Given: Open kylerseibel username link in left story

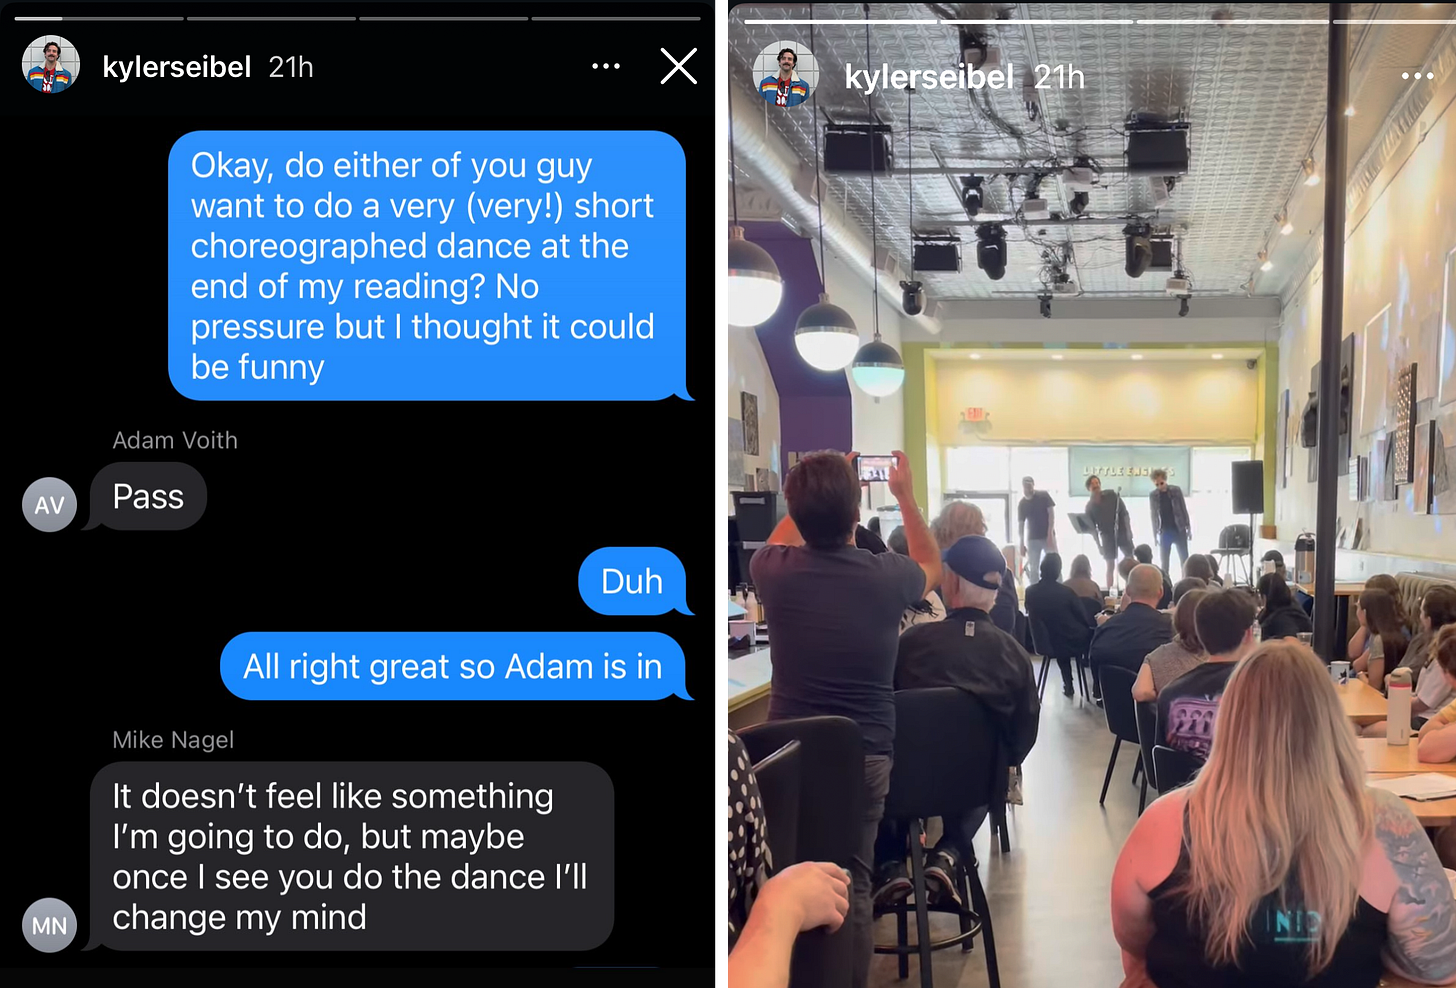Looking at the screenshot, I should [177, 67].
